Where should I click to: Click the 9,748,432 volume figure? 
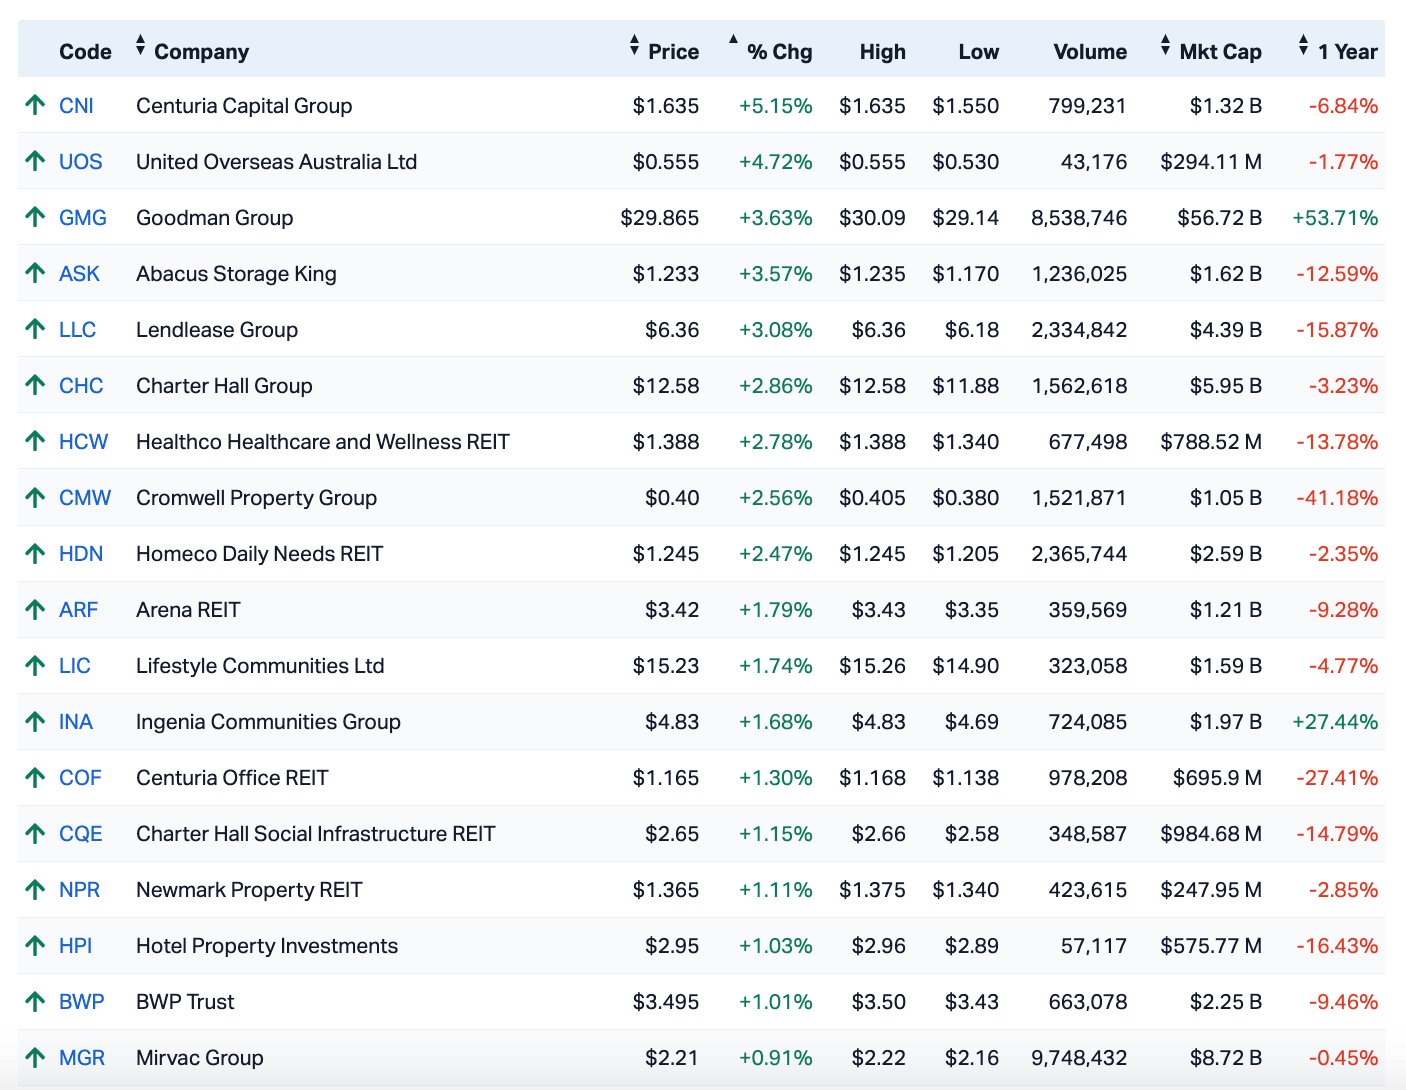(x=1079, y=1058)
